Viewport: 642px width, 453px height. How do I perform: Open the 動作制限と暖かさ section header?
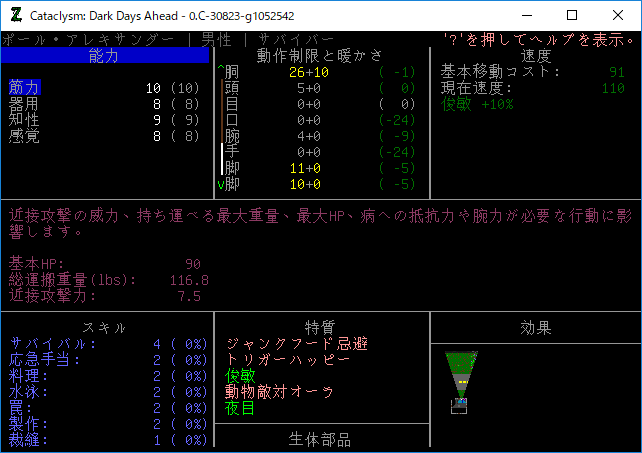click(320, 56)
